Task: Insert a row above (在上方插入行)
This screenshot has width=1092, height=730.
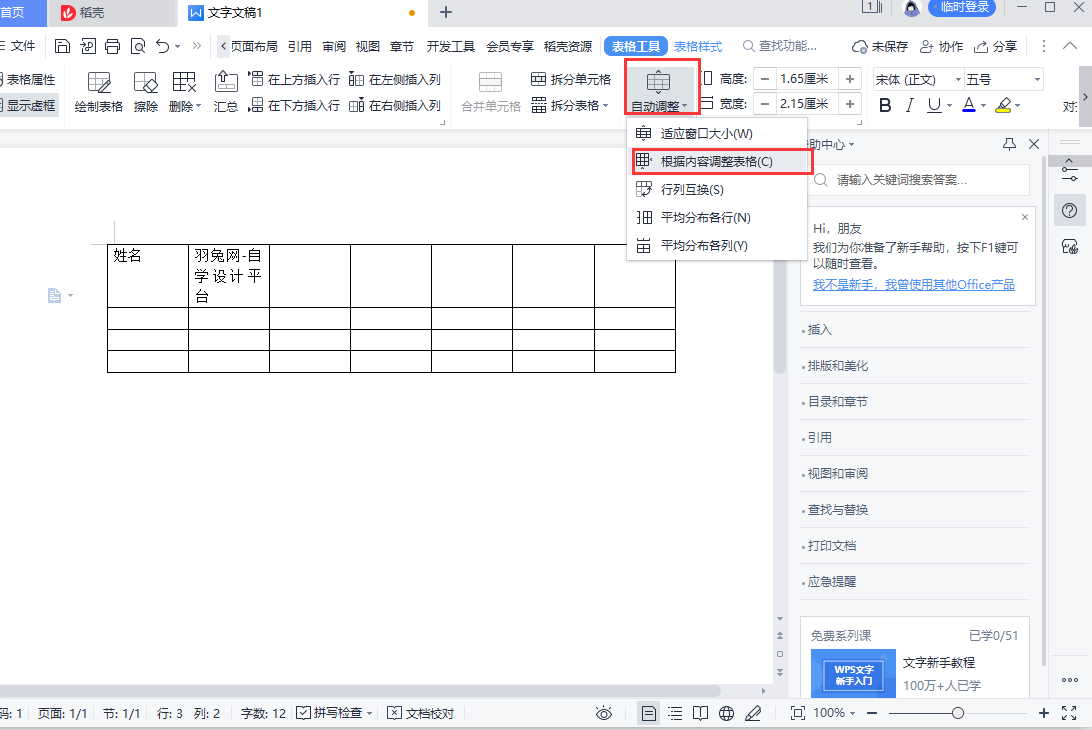Action: pos(294,79)
